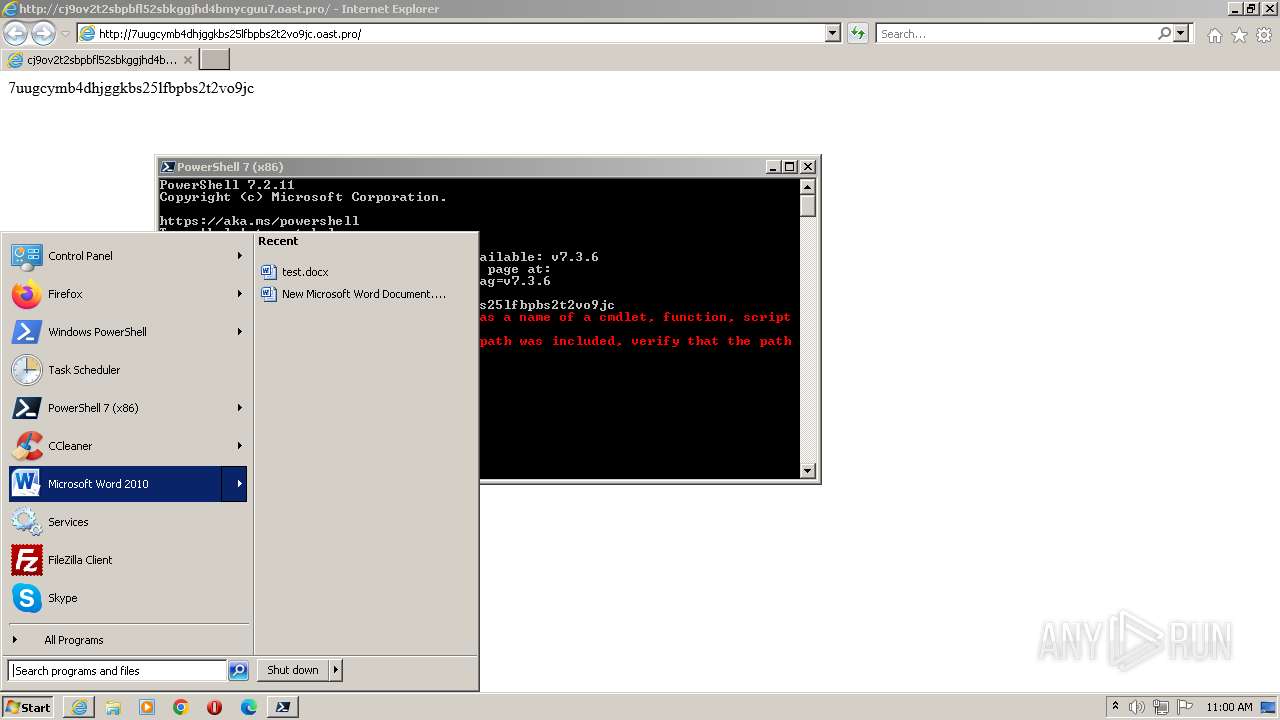Show hidden system tray icons

1115,707
